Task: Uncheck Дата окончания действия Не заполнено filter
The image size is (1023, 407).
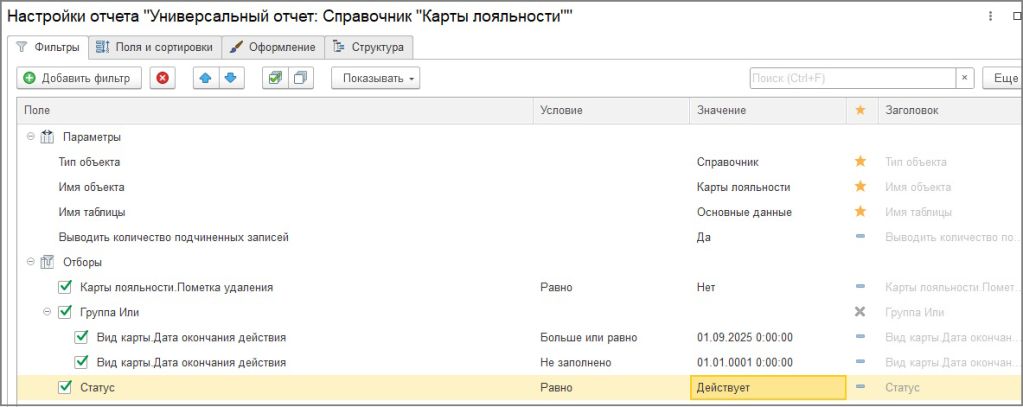Action: 81,362
